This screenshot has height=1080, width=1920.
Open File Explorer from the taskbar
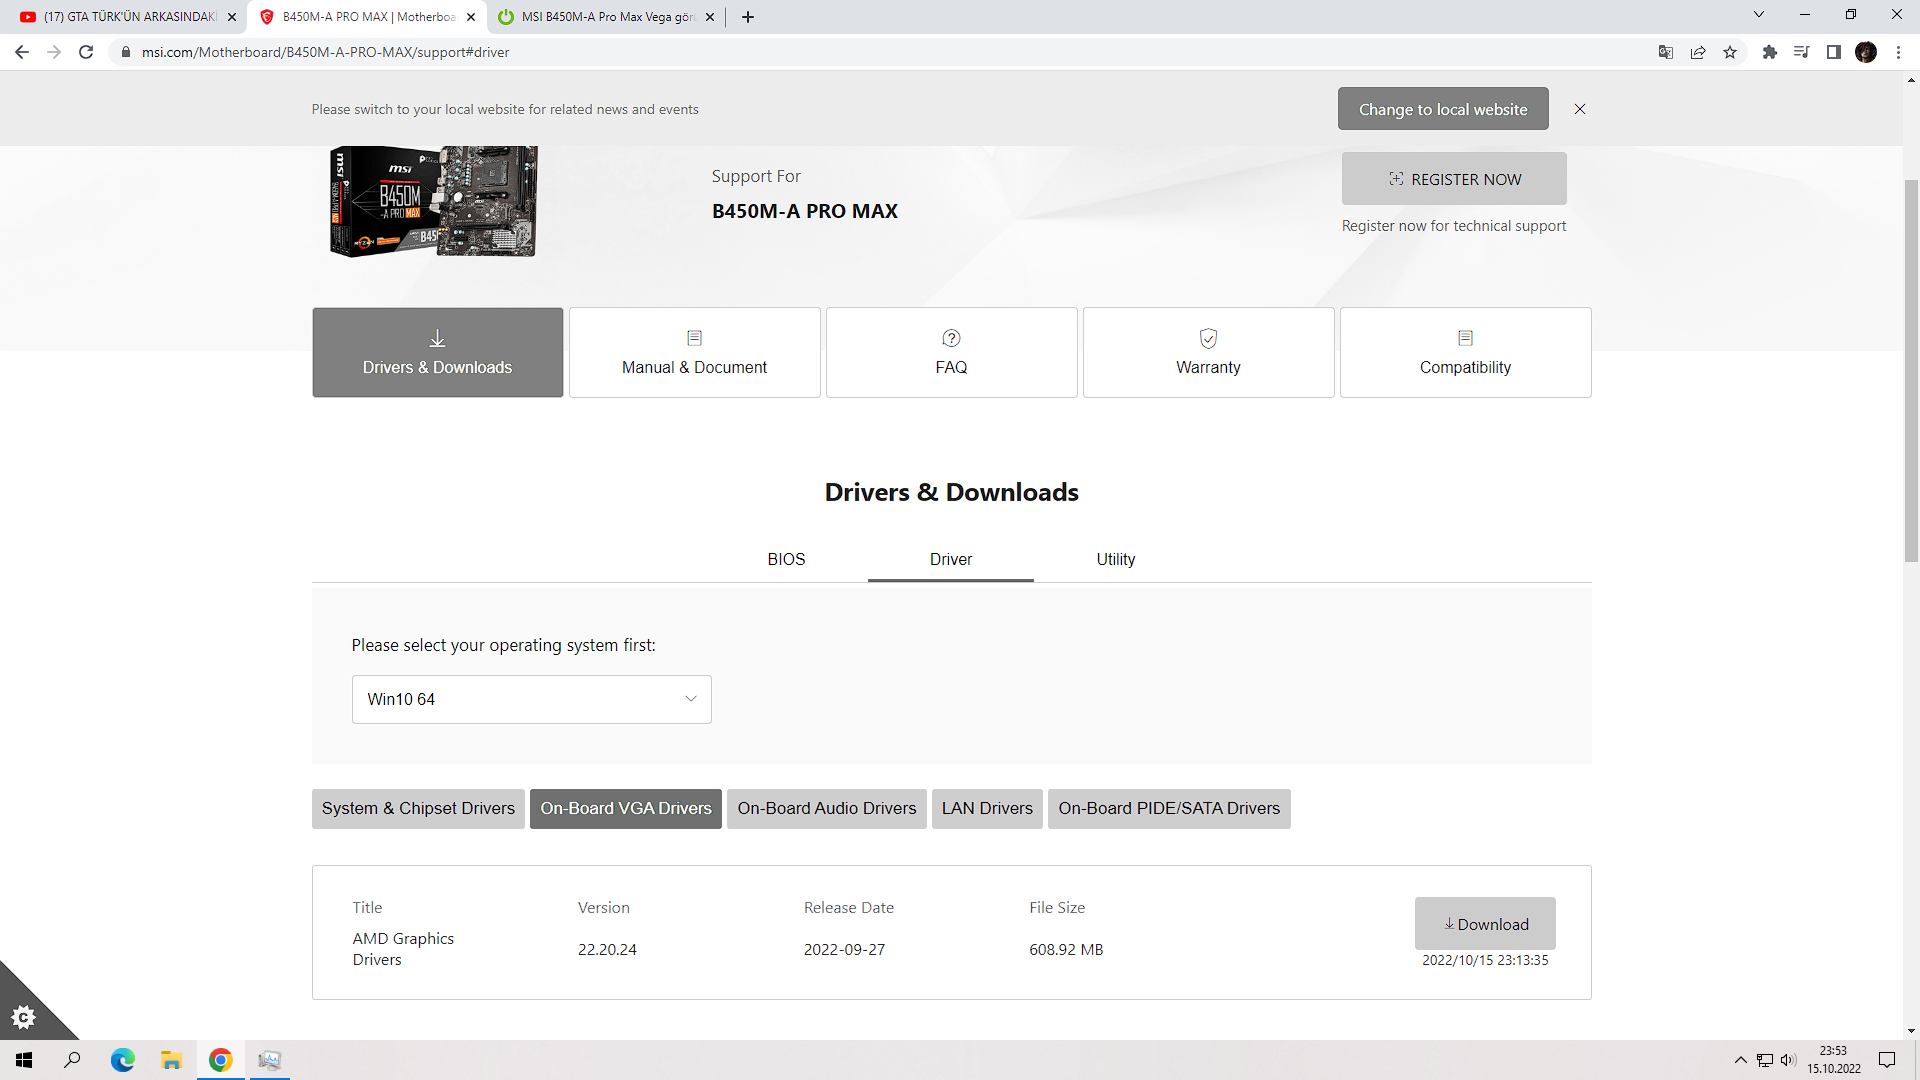171,1060
